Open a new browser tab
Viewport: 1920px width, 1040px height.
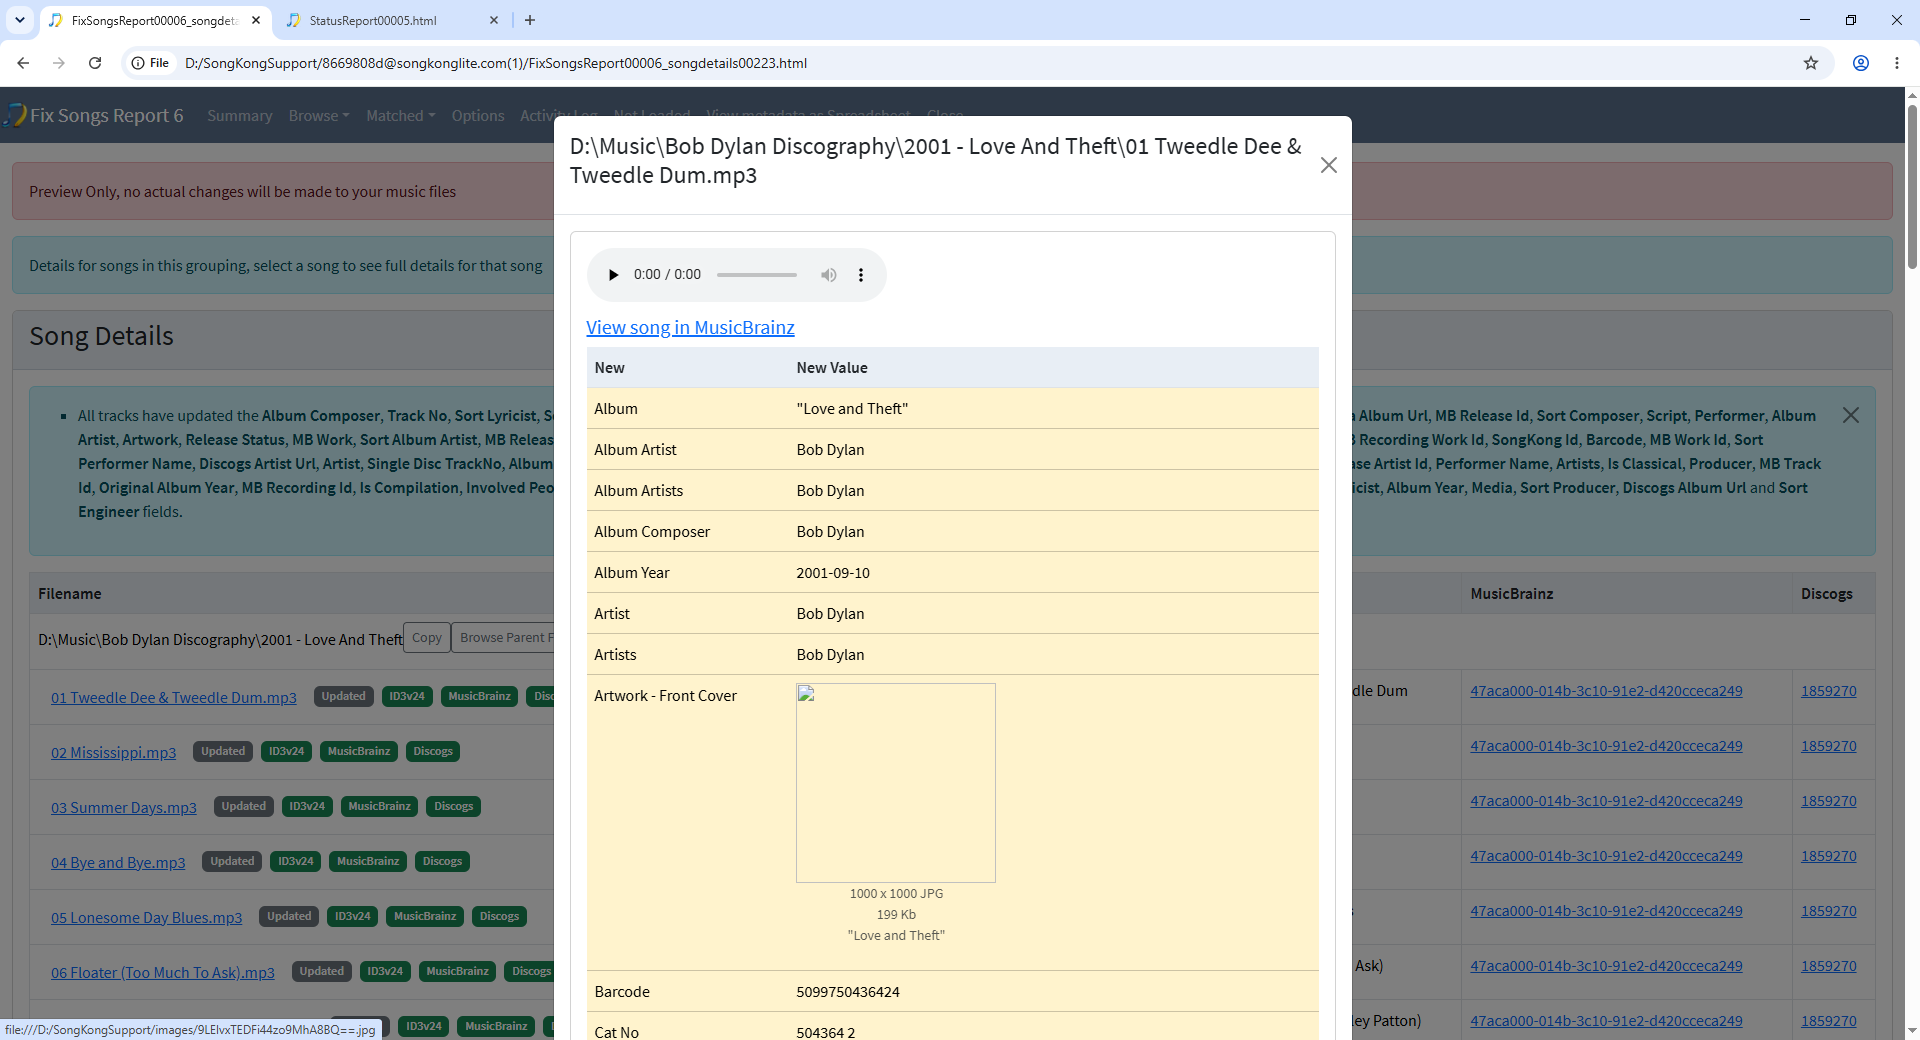(530, 20)
